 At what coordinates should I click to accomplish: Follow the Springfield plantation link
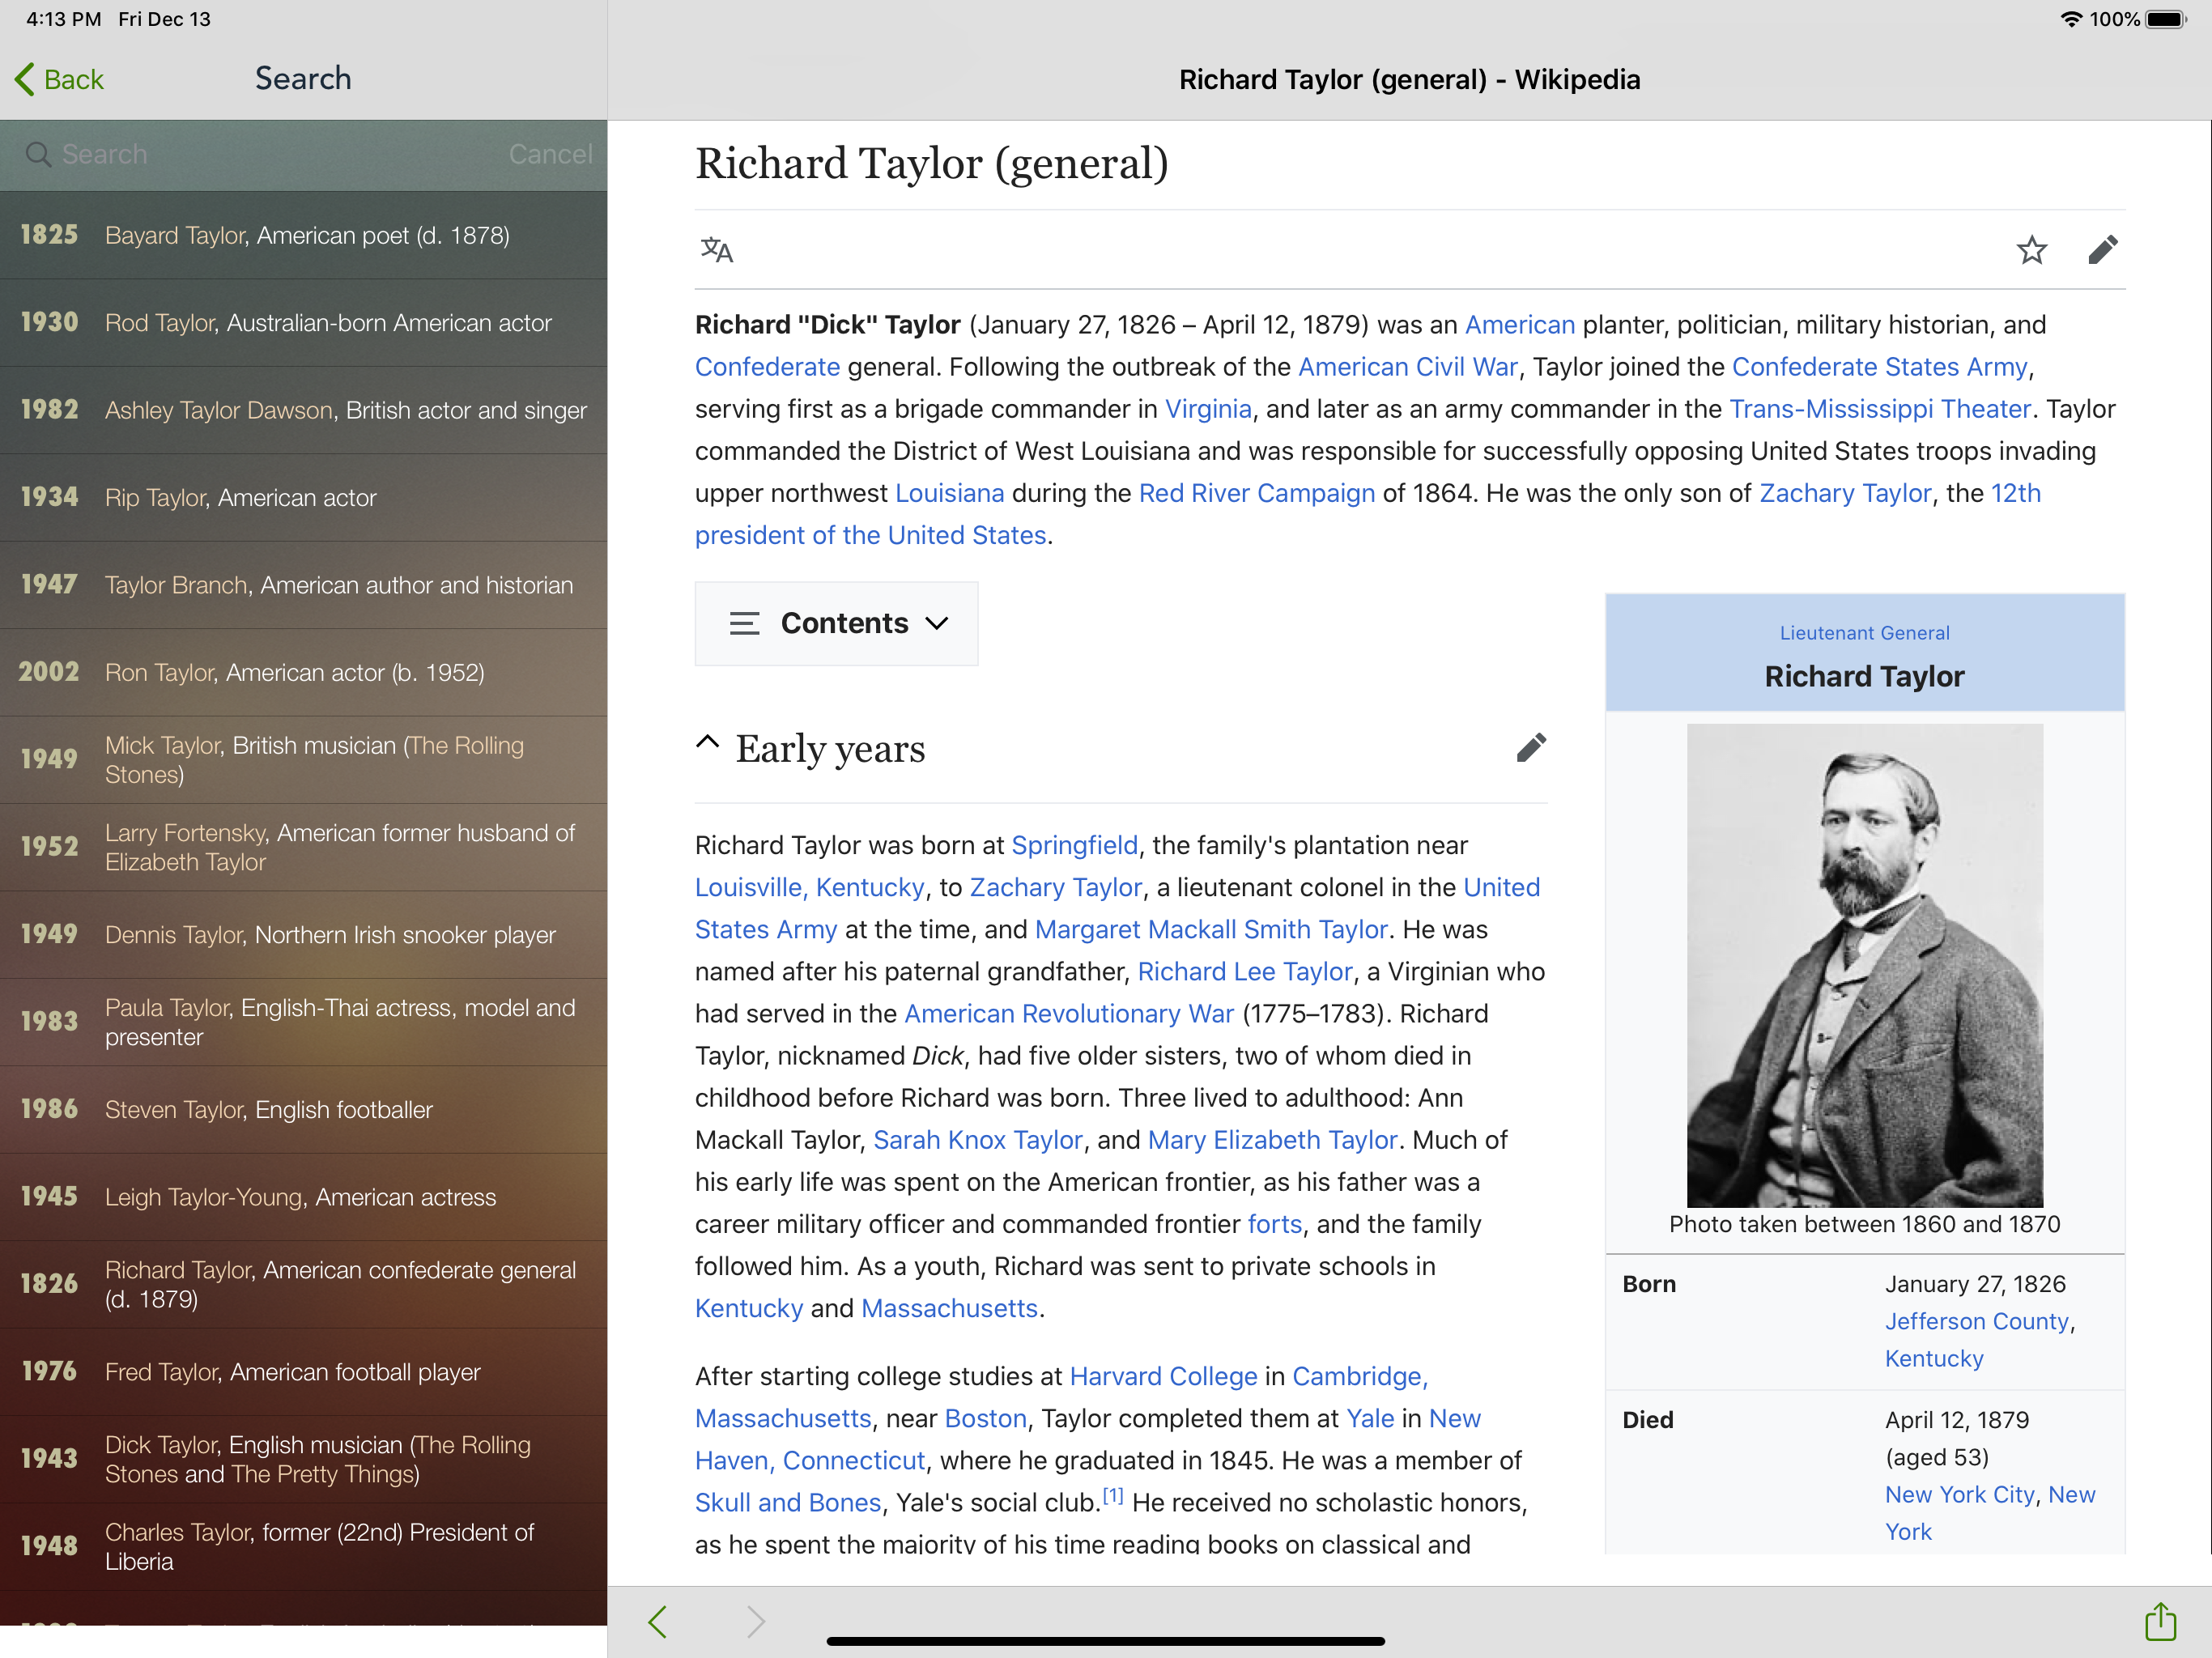click(1074, 845)
